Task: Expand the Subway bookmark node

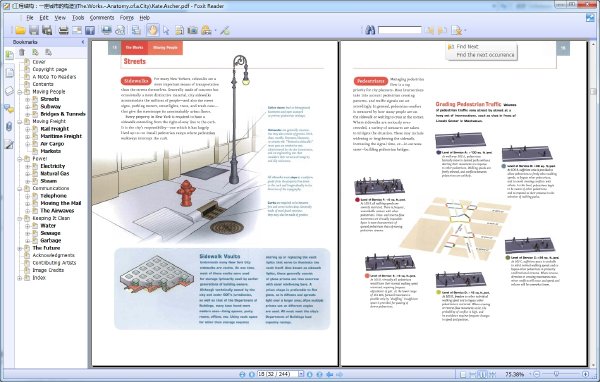Action: 28,107
